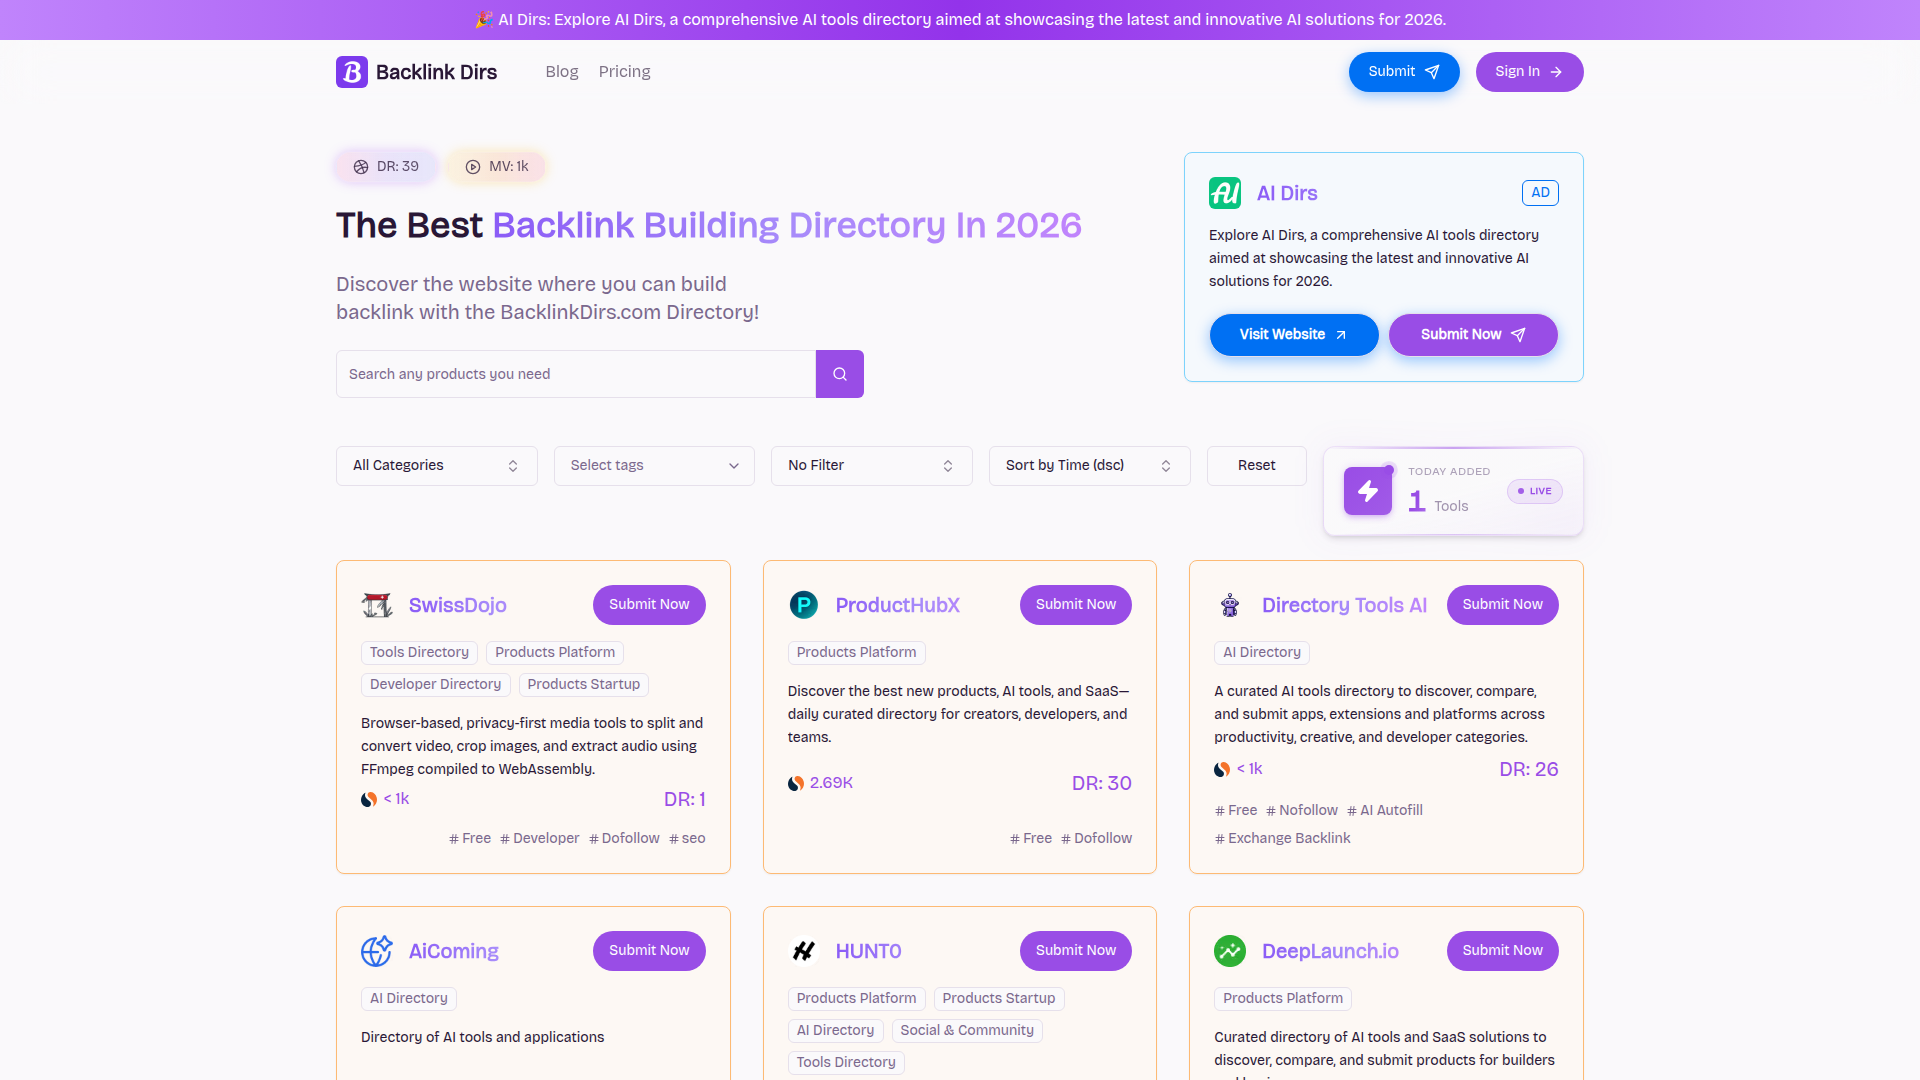The height and width of the screenshot is (1080, 1920).
Task: Click the lightning icon on Today Added card
Action: 1367,490
